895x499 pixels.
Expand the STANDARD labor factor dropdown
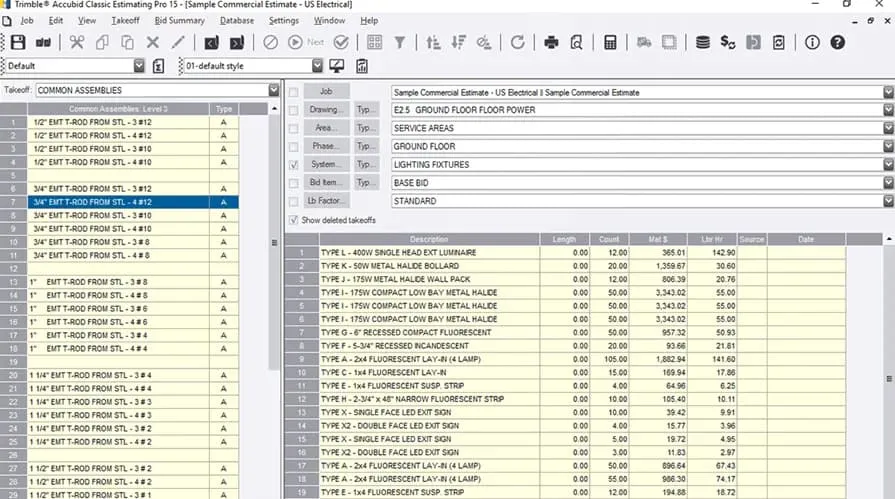coord(888,201)
